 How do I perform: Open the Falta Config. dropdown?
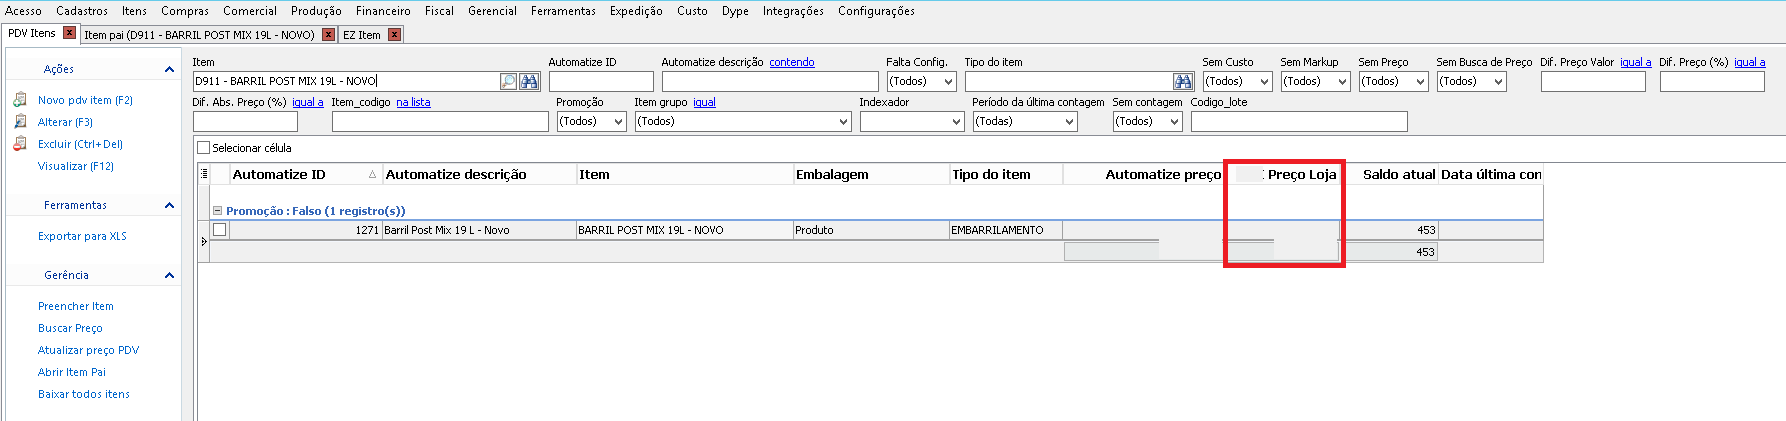[x=949, y=81]
